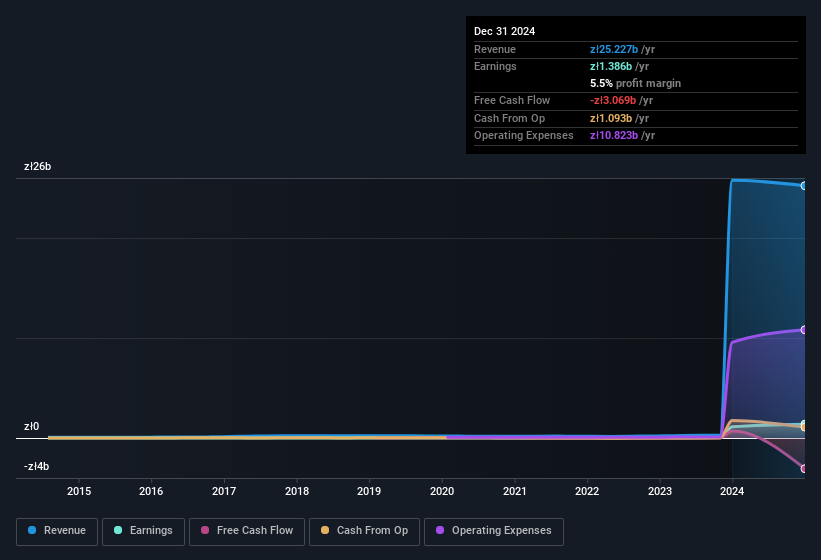This screenshot has height=560, width=821.
Task: Toggle the Cash From Op legend button
Action: (364, 531)
